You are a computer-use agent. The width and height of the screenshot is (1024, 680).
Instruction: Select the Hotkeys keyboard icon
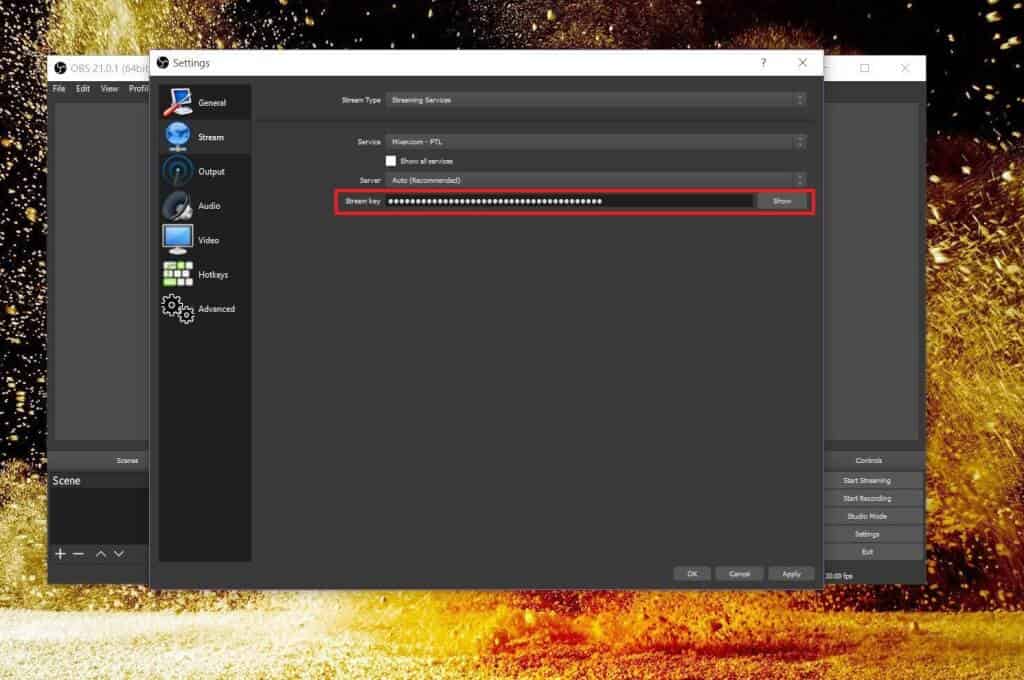pos(178,274)
